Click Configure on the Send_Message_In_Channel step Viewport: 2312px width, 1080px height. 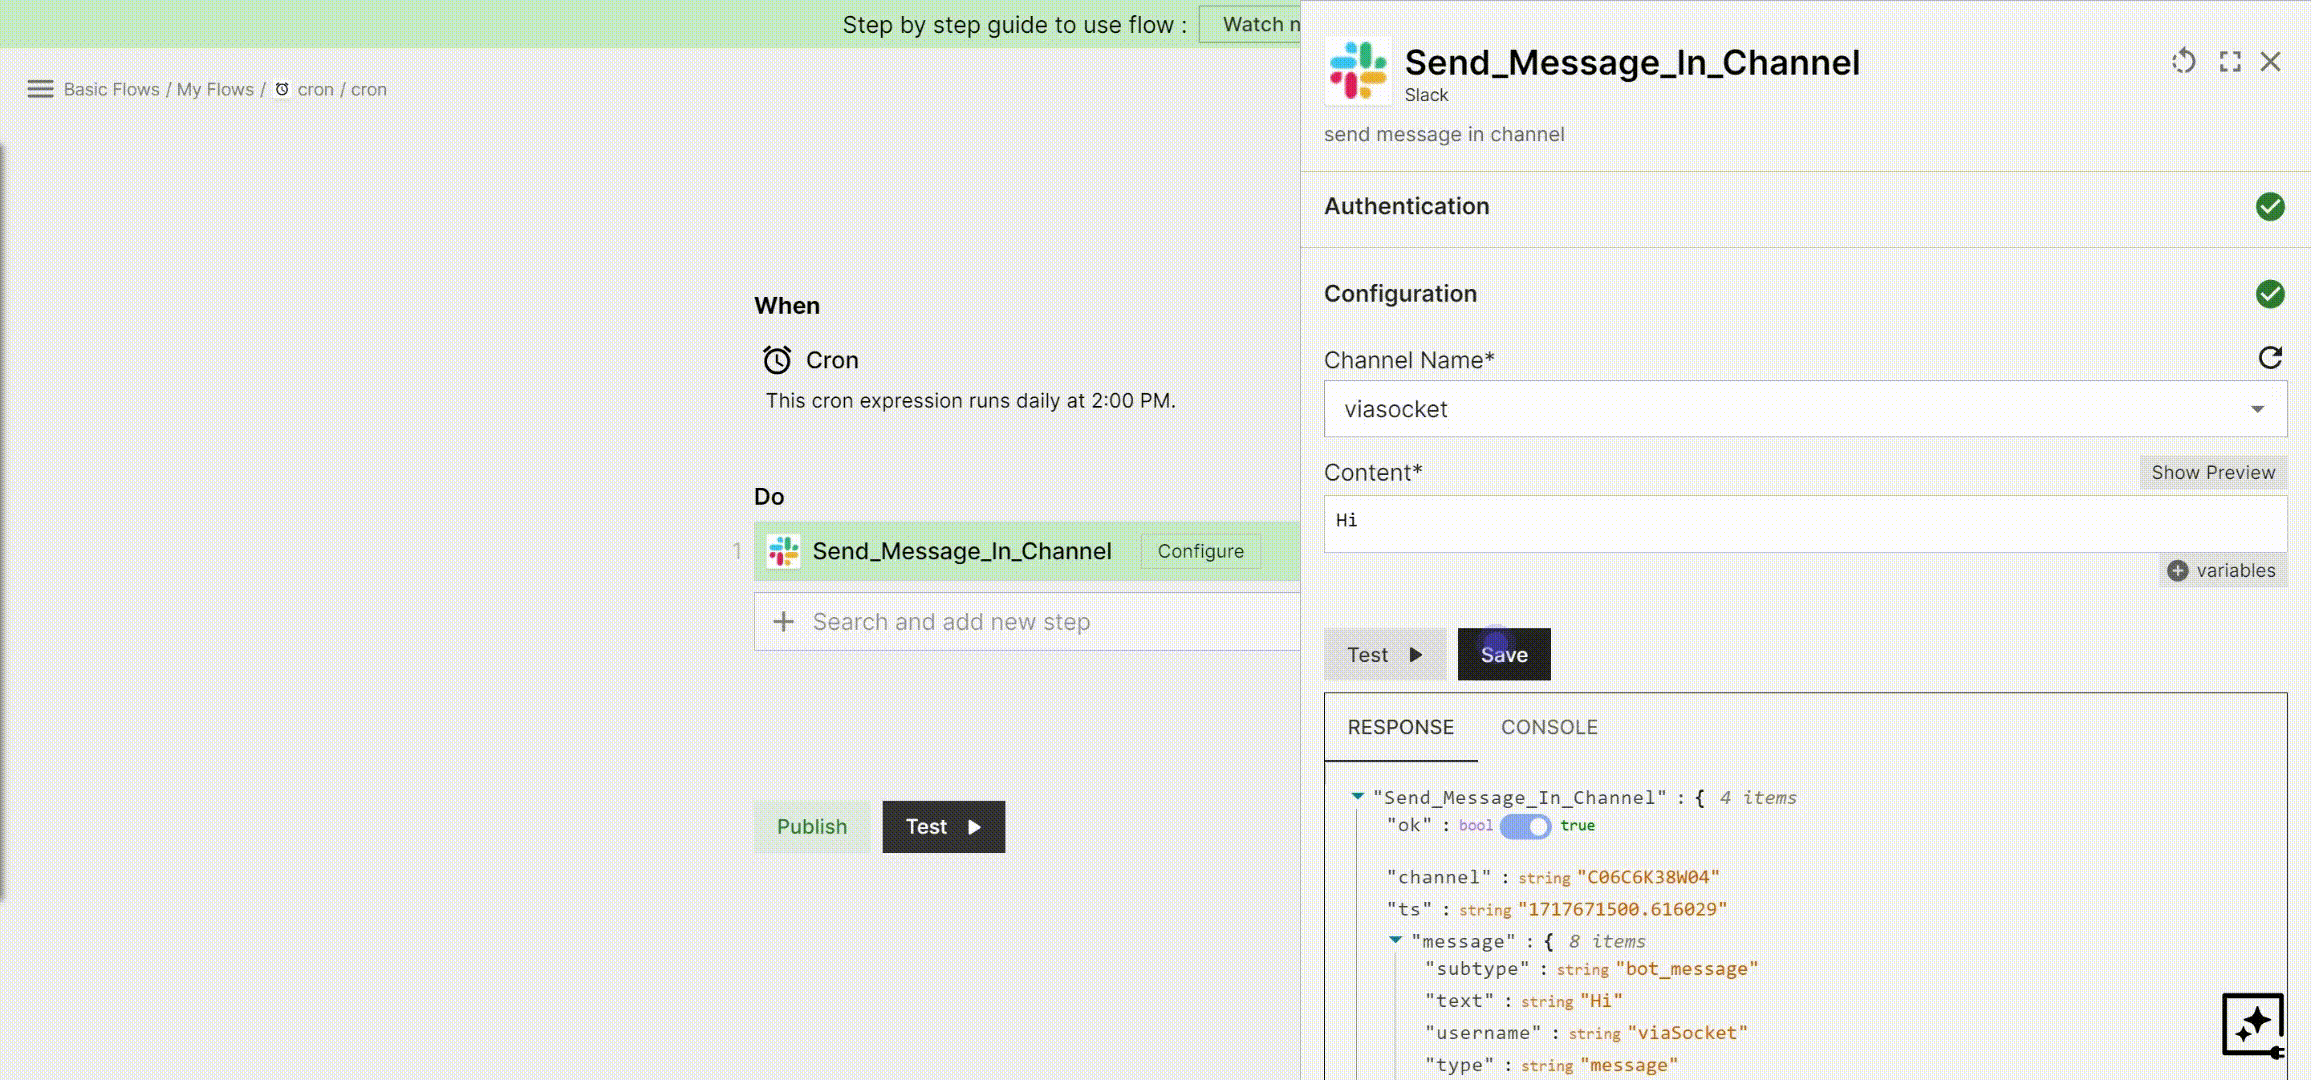(x=1200, y=551)
